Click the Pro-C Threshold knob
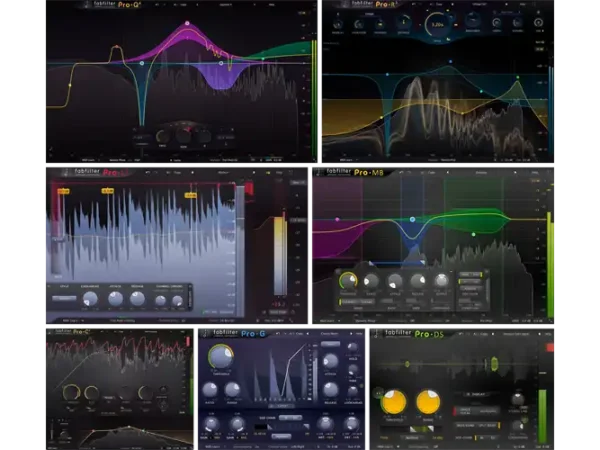Viewport: 600px width, 450px height. coord(71,393)
